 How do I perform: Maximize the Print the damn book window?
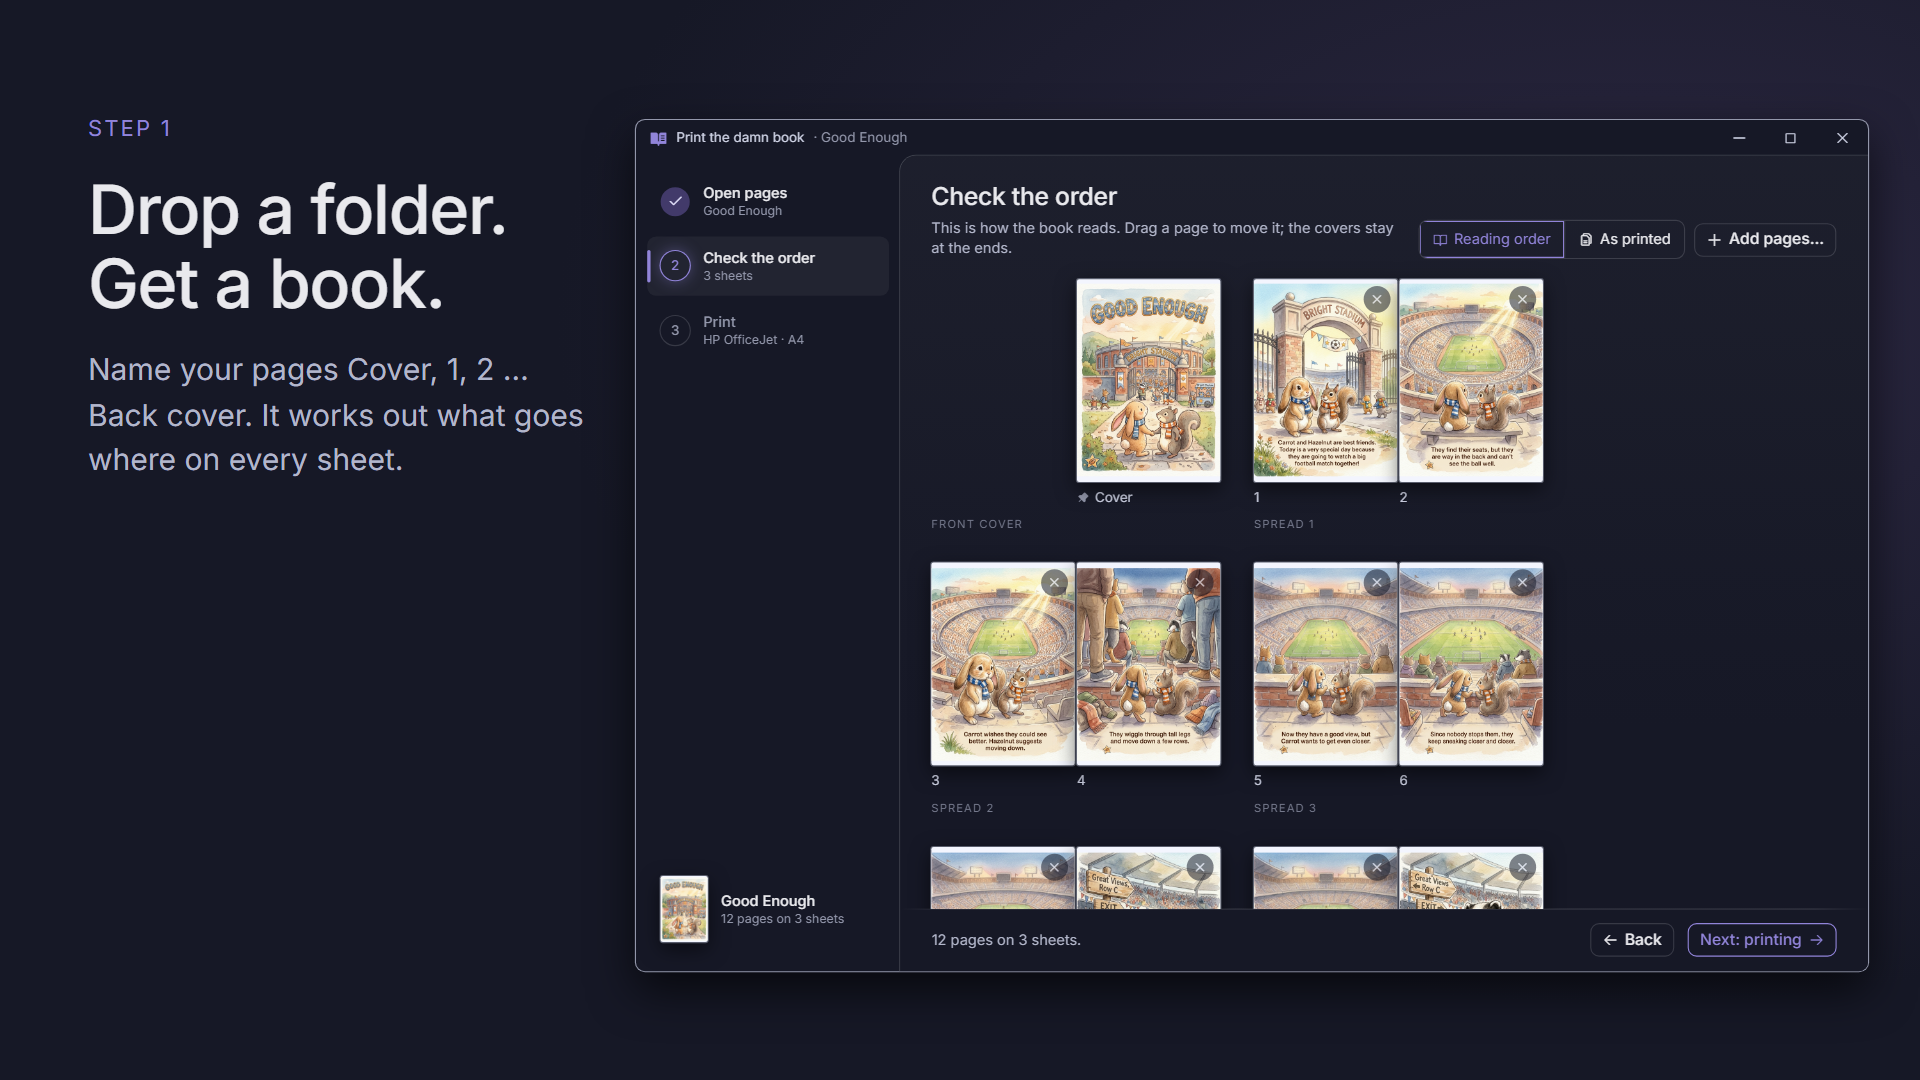coord(1790,138)
